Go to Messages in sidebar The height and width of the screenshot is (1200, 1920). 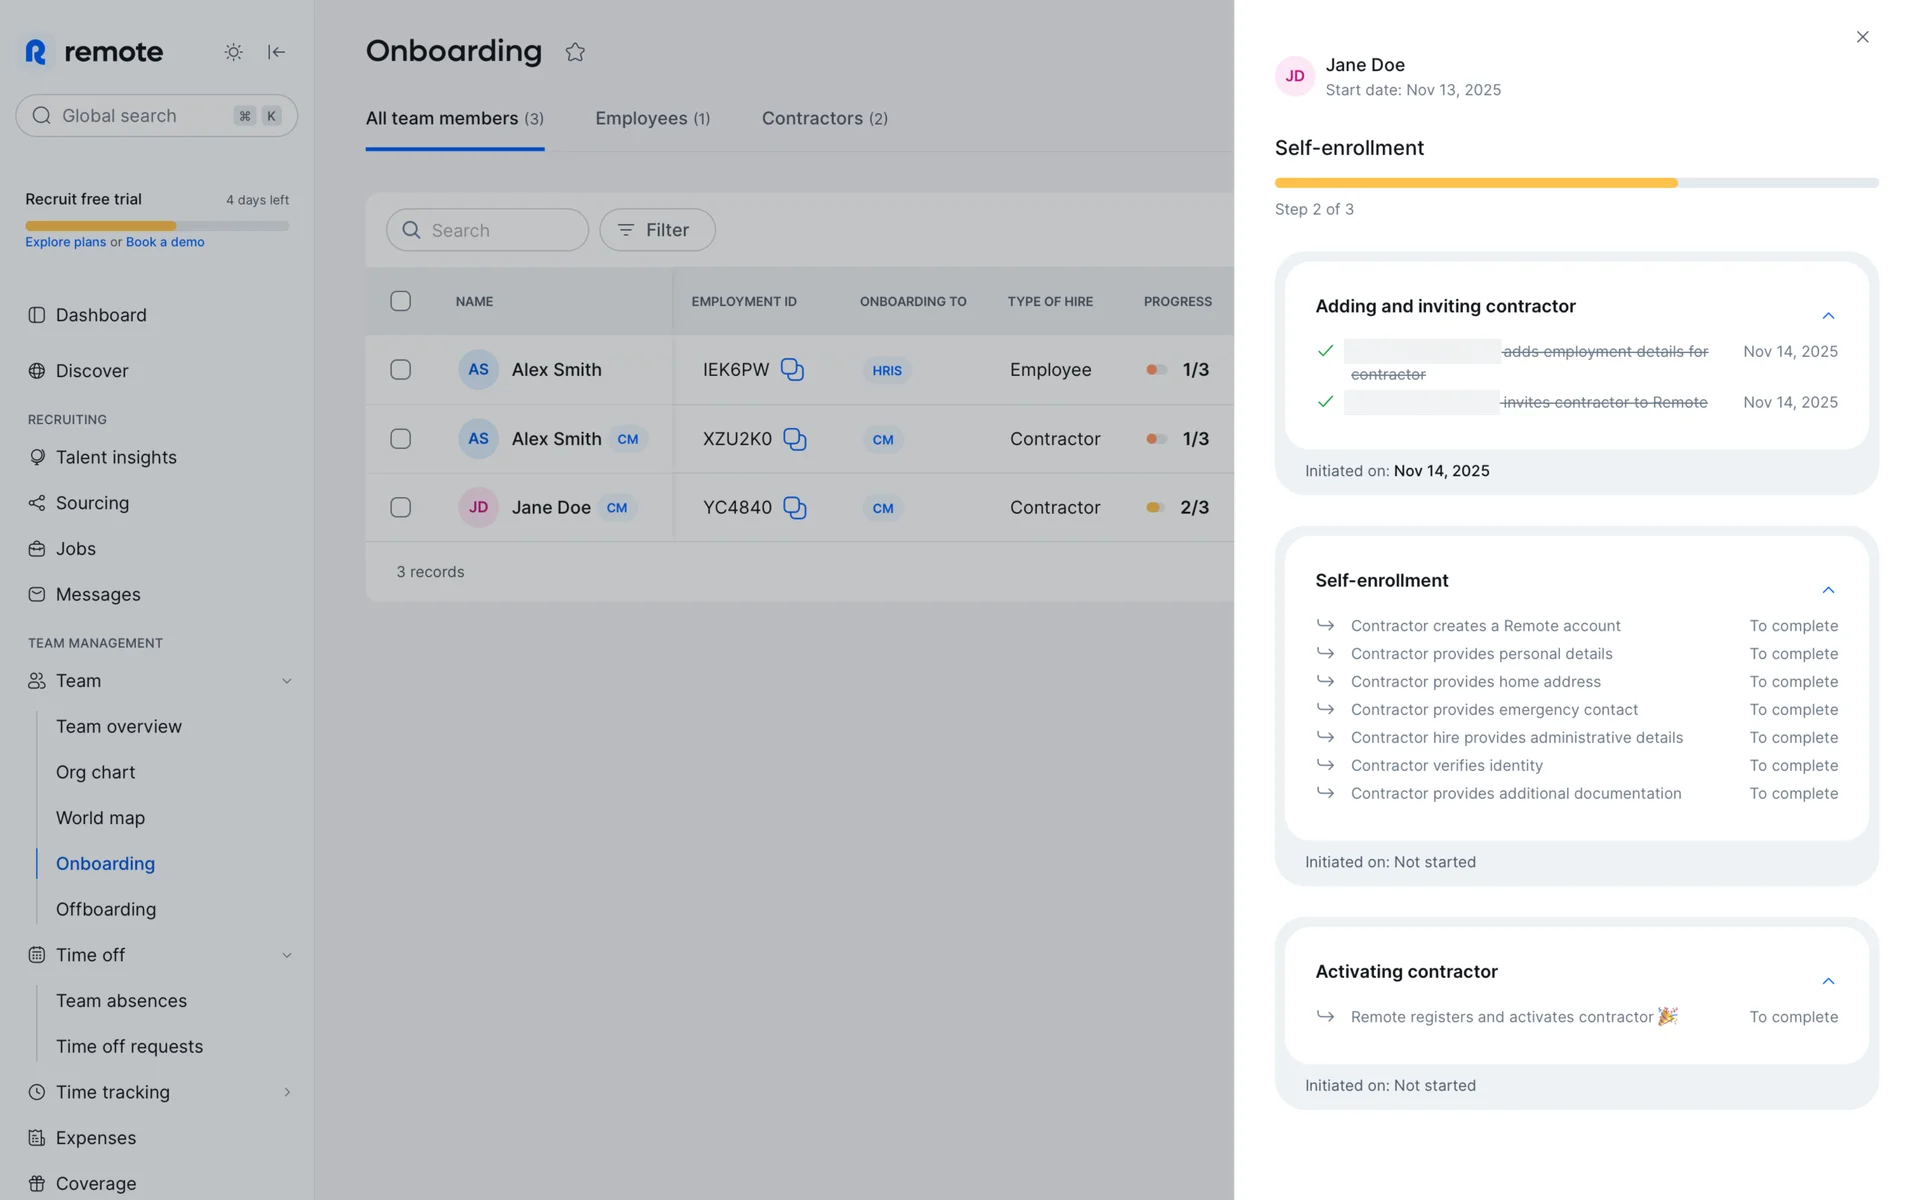coord(97,594)
